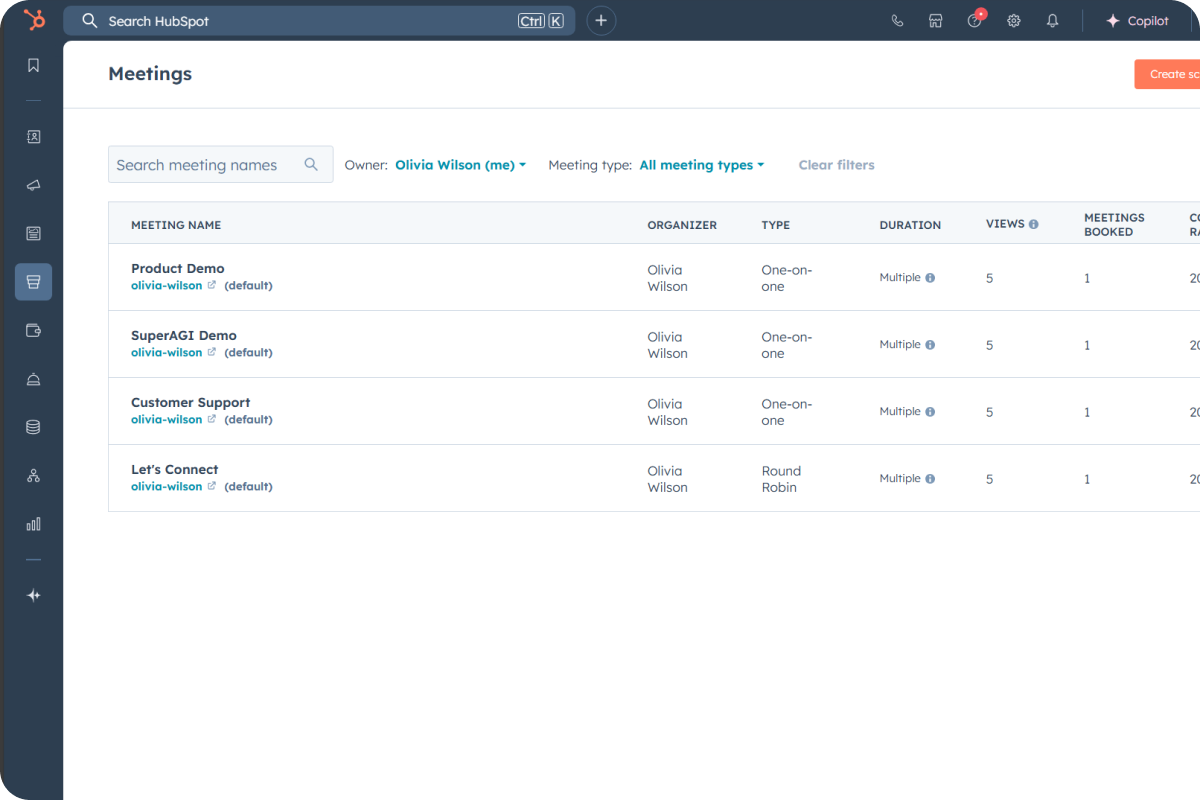This screenshot has height=800, width=1200.
Task: Open the Marketplace icon in top bar
Action: point(936,20)
